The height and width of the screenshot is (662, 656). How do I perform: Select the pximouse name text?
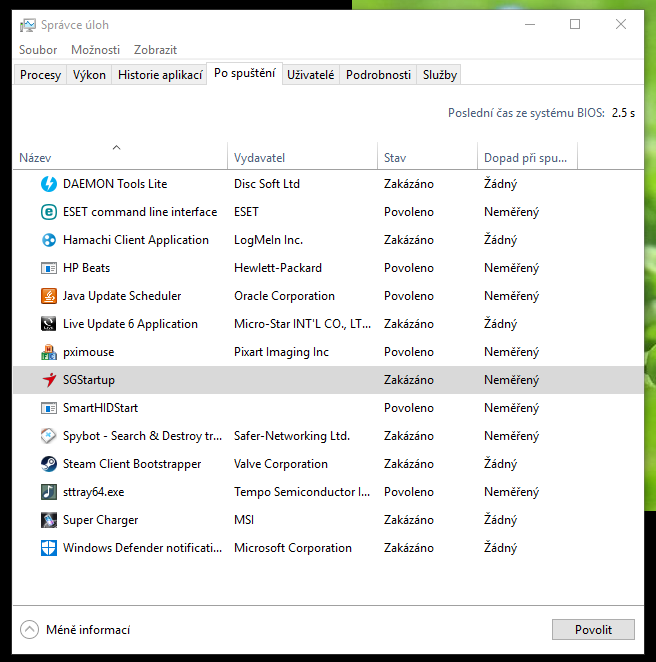pos(88,352)
